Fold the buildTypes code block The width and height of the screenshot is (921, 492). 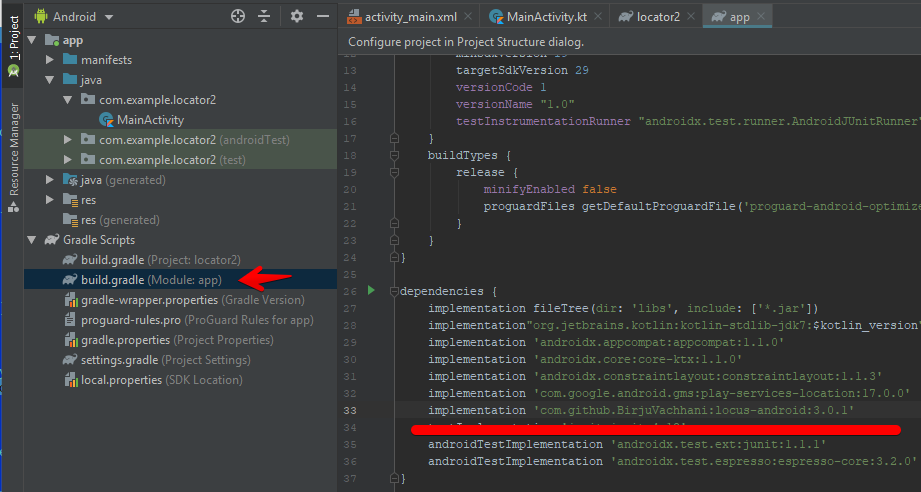[395, 155]
